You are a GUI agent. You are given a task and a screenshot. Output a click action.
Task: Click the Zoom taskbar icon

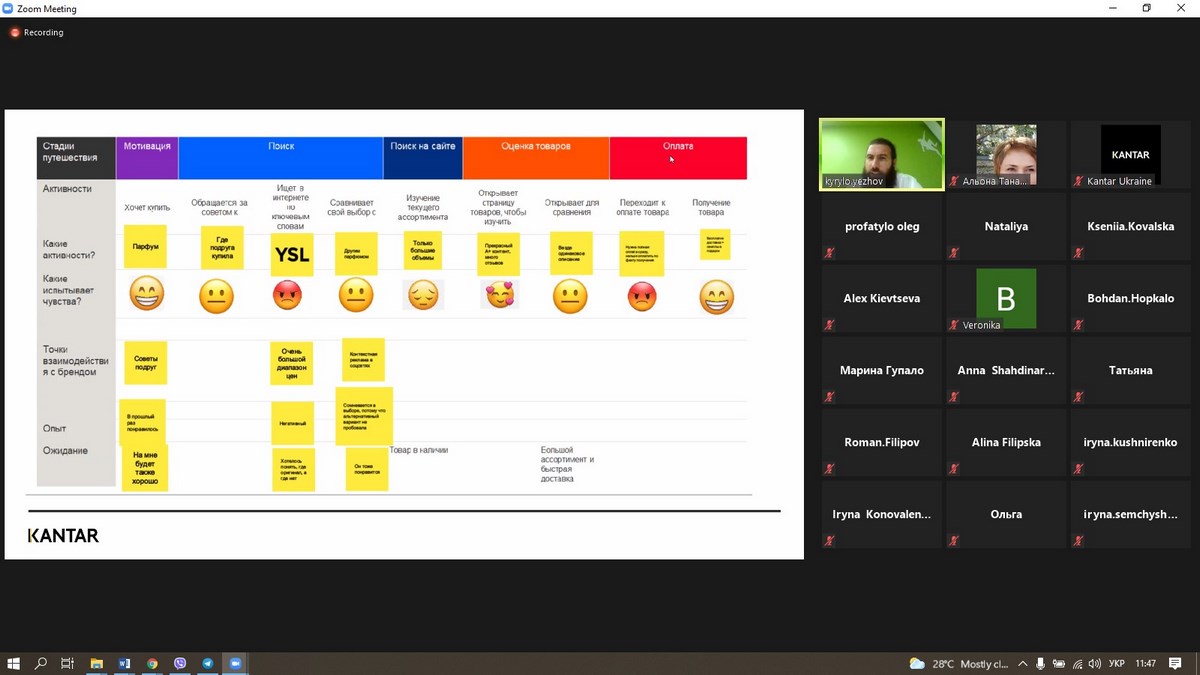pyautogui.click(x=236, y=664)
